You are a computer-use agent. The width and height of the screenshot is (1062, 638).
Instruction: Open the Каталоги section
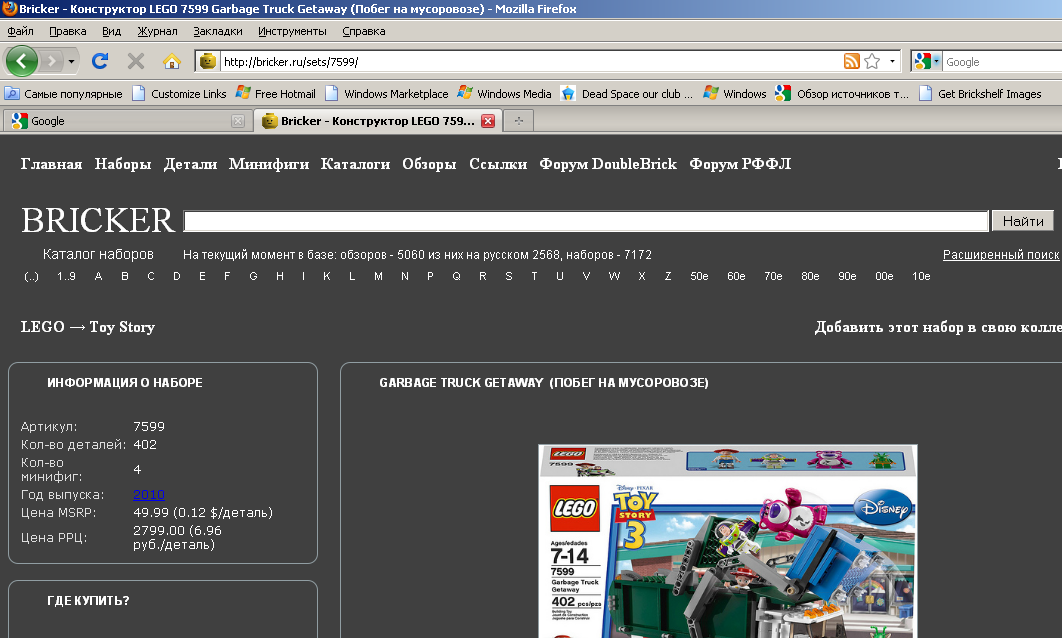pyautogui.click(x=356, y=164)
